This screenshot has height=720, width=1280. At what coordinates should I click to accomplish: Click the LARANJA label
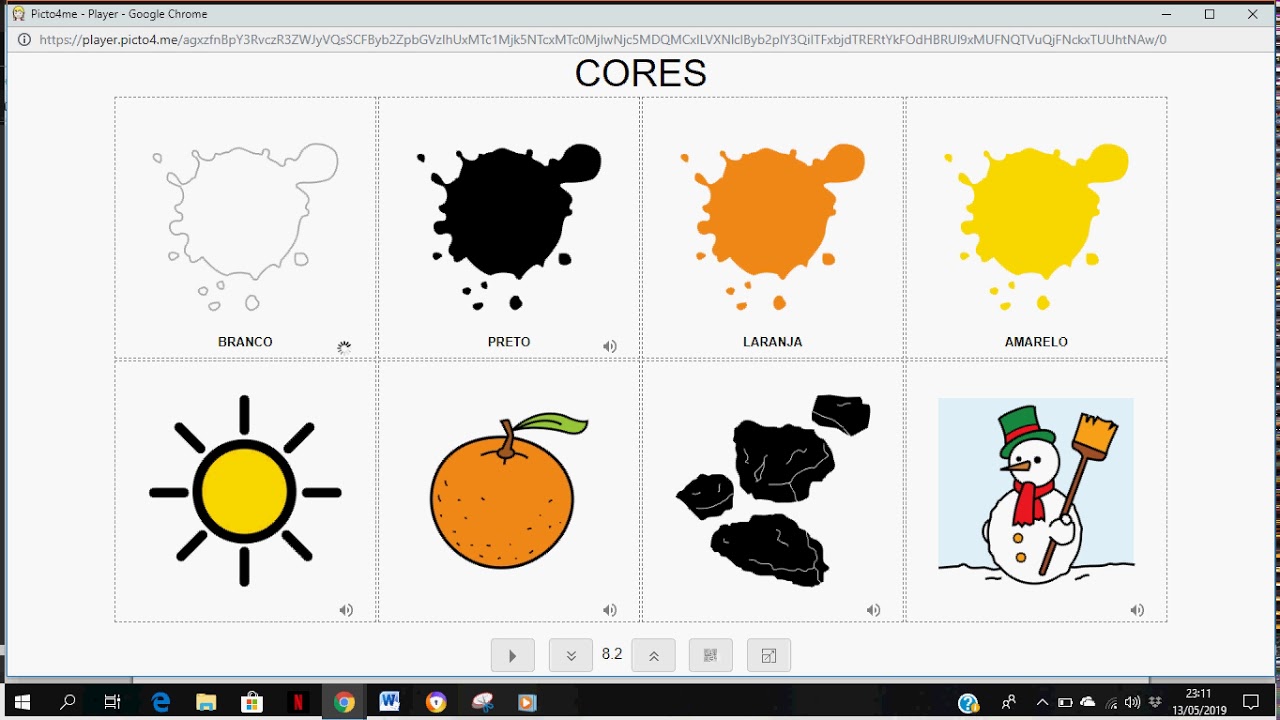[773, 342]
